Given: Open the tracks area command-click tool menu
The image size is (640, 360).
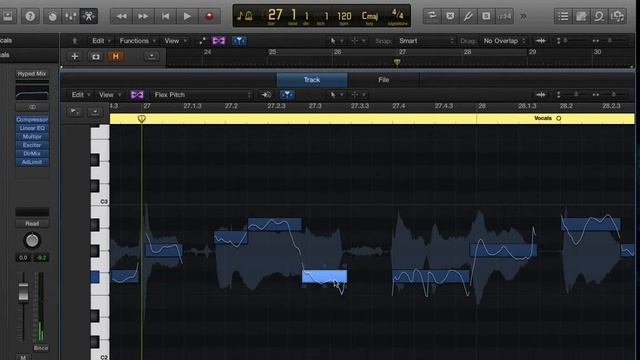Looking at the screenshot, I should (358, 41).
